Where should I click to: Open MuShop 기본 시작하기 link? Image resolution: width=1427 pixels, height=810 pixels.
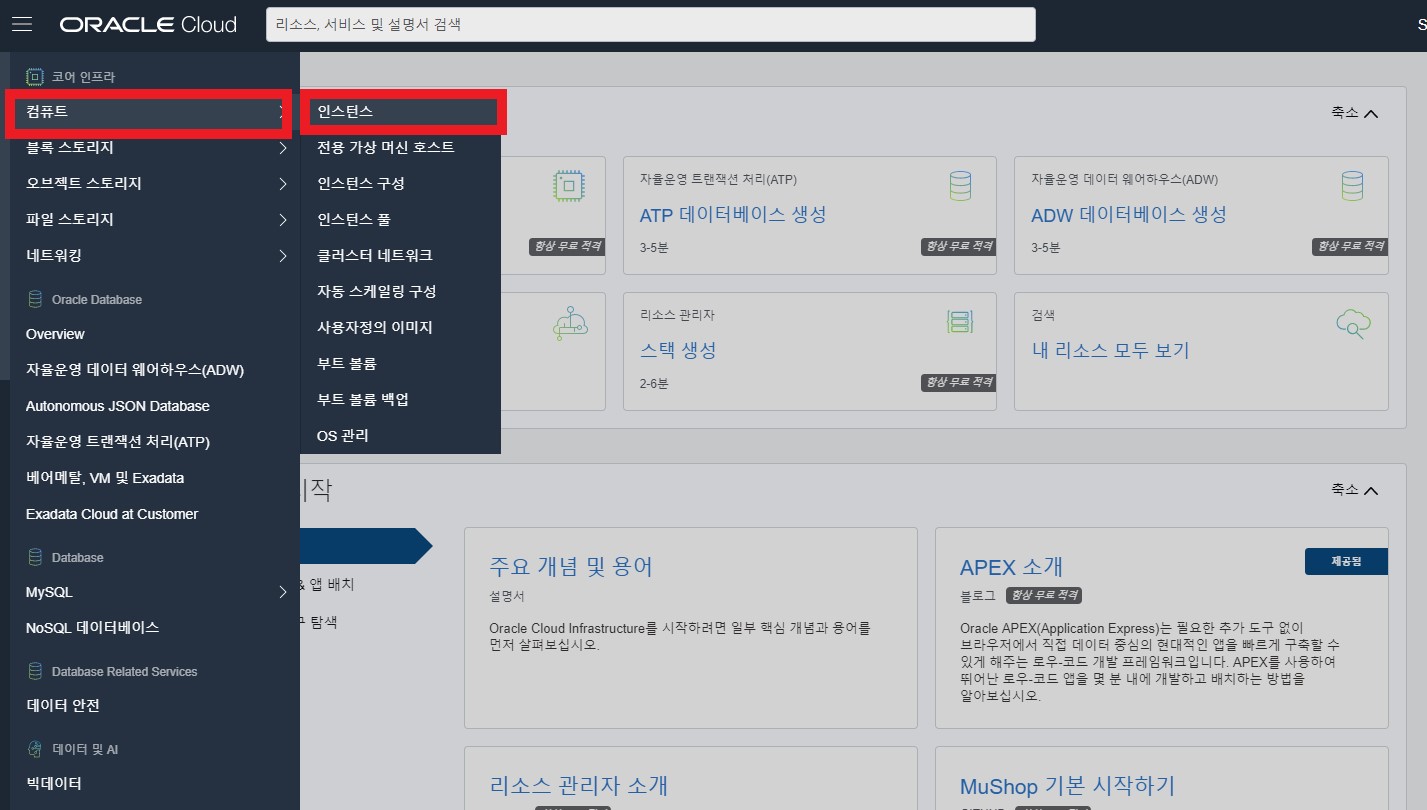pyautogui.click(x=1067, y=785)
